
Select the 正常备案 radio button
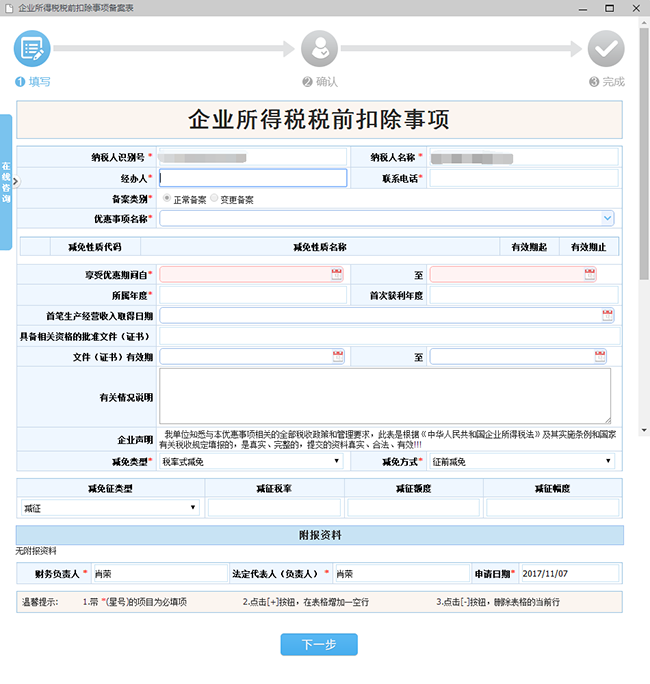(x=166, y=199)
